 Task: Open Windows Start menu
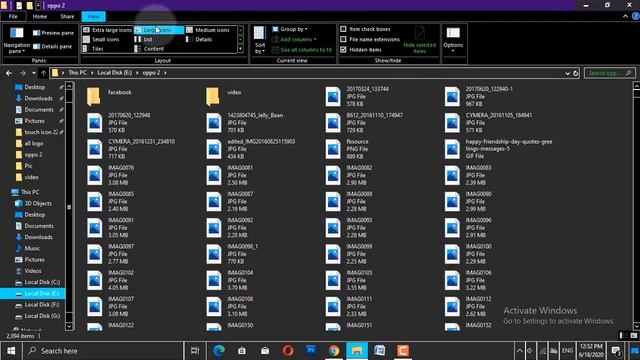tap(11, 351)
